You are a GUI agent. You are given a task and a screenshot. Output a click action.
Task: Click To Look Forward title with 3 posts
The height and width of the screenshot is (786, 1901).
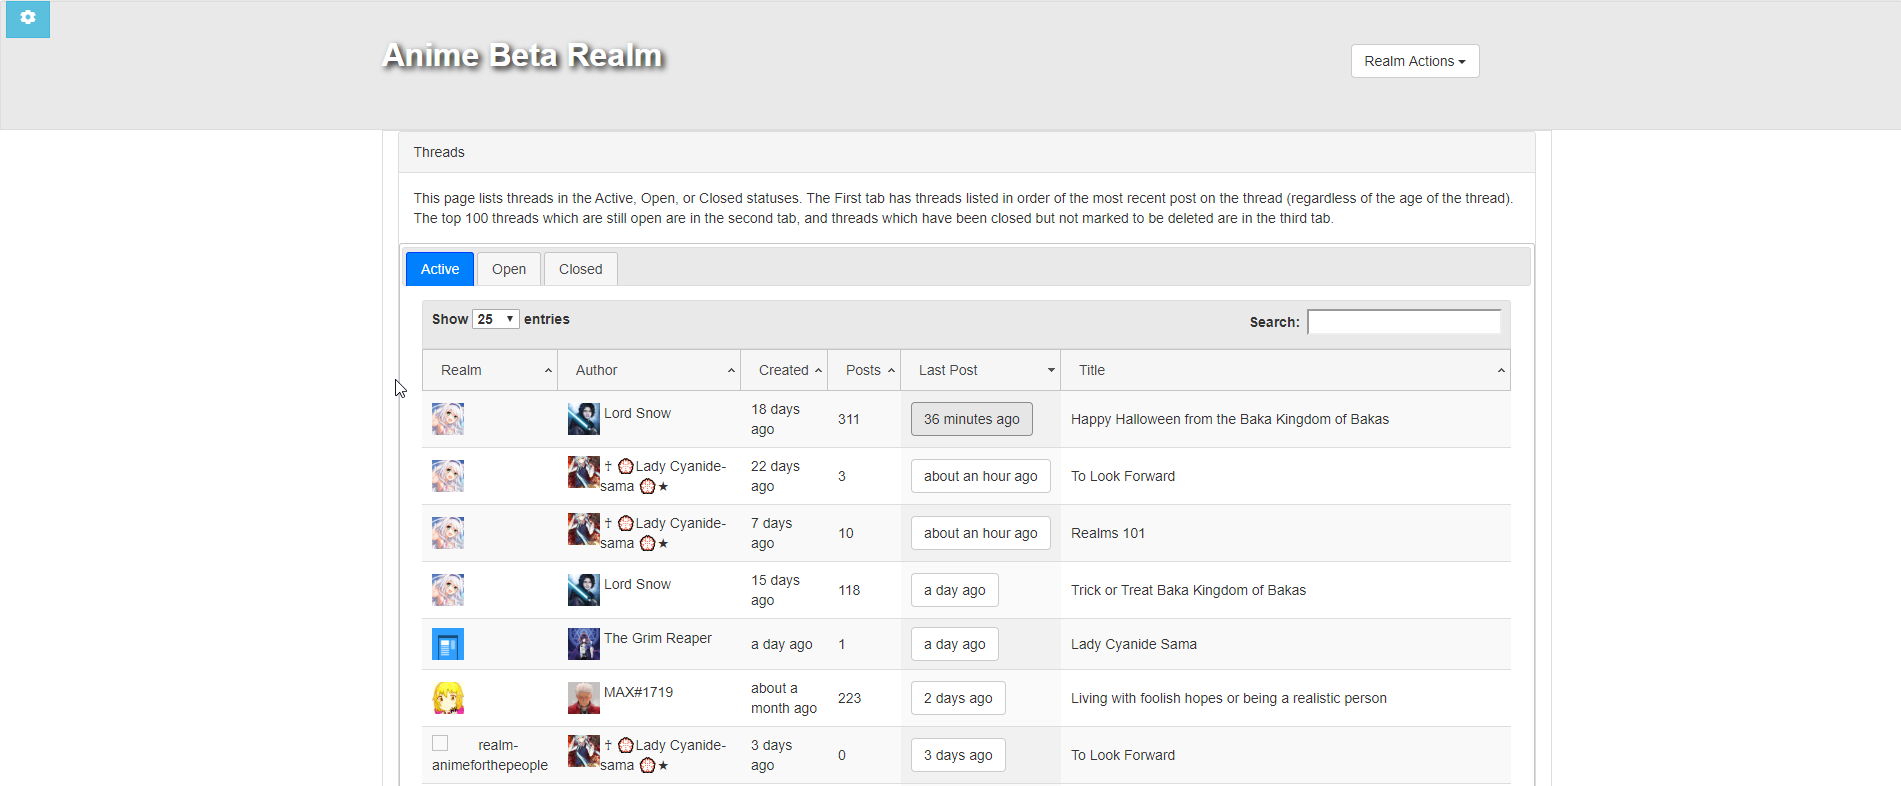click(1123, 476)
